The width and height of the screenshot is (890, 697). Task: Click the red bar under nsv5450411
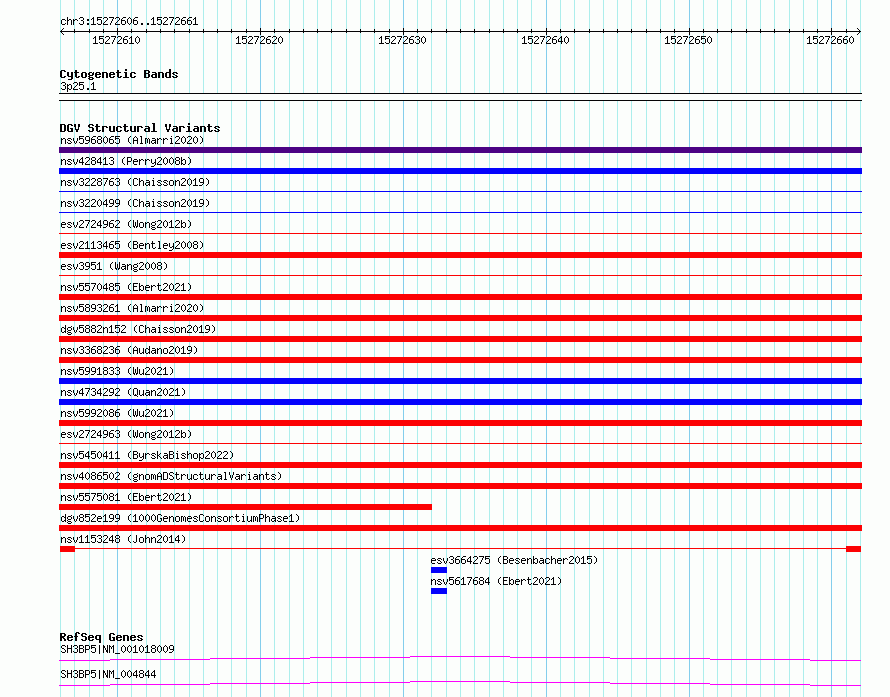point(460,465)
